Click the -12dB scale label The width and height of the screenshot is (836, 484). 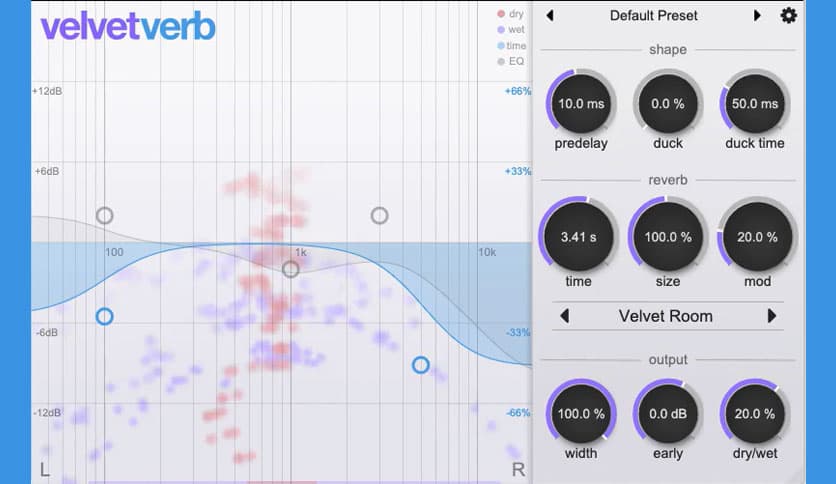pyautogui.click(x=47, y=413)
